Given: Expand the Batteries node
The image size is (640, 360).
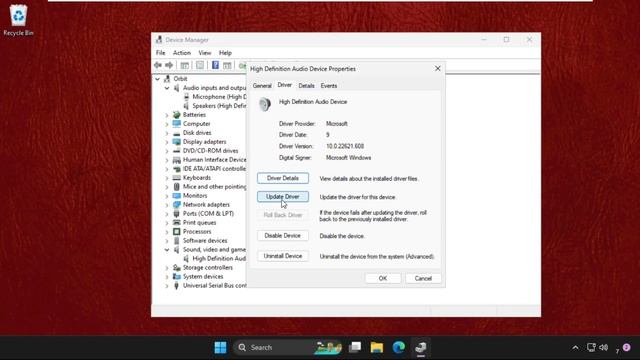Looking at the screenshot, I should coord(167,115).
